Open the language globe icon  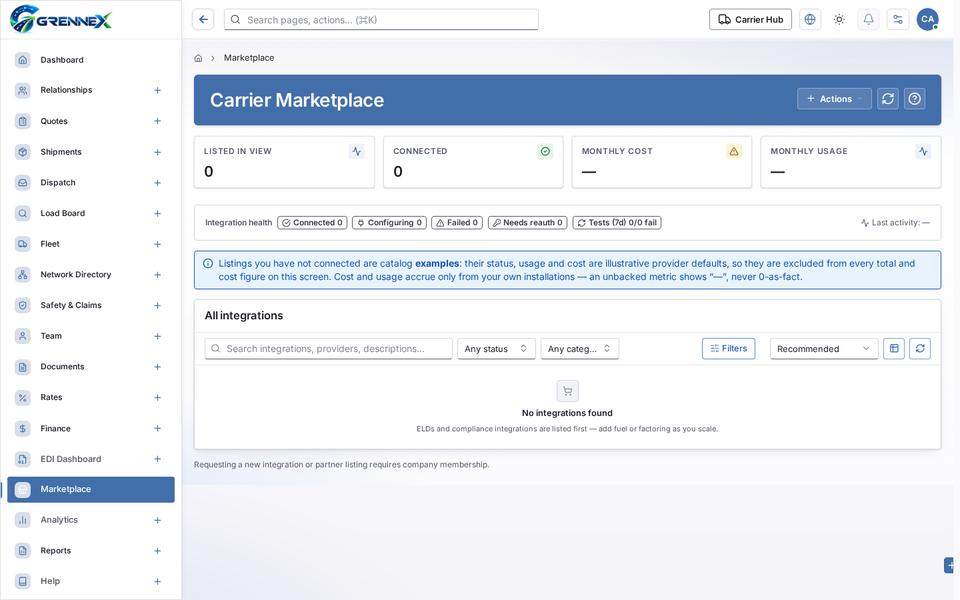(809, 20)
